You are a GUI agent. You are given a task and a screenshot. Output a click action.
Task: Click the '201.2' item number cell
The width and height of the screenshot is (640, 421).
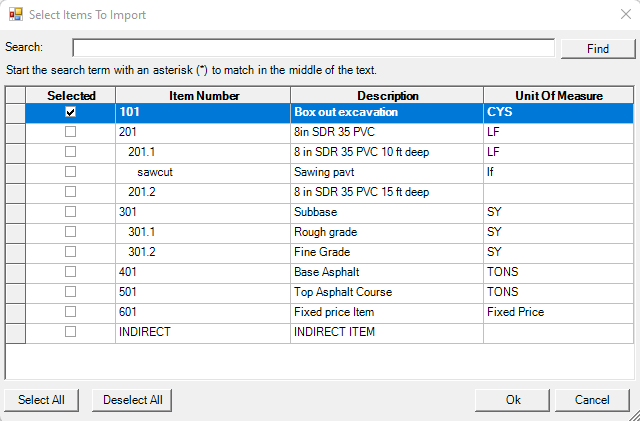(203, 193)
